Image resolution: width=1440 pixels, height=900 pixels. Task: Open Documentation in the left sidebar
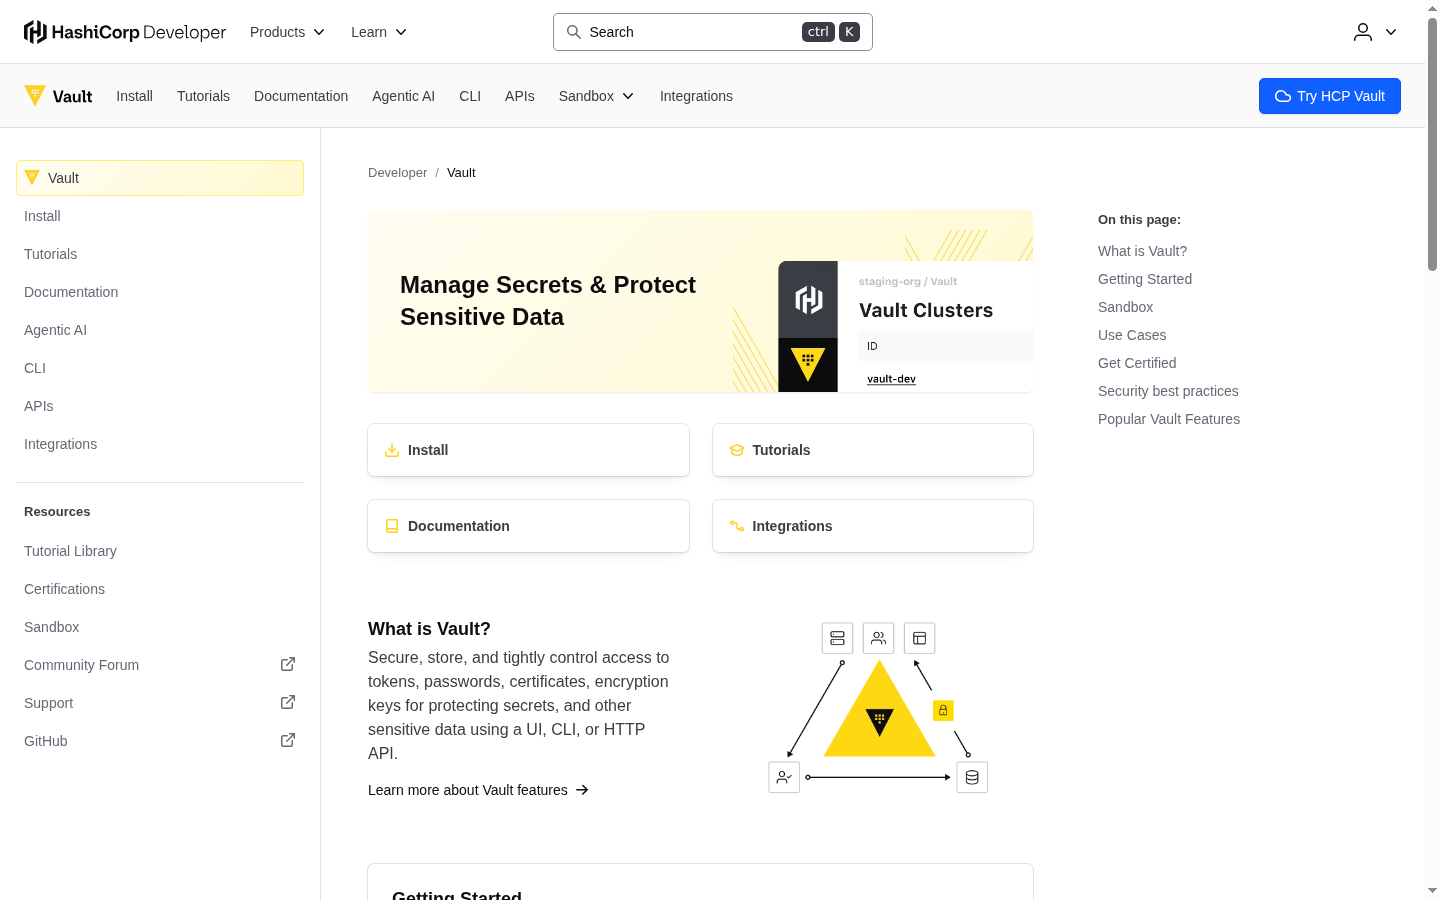160,292
